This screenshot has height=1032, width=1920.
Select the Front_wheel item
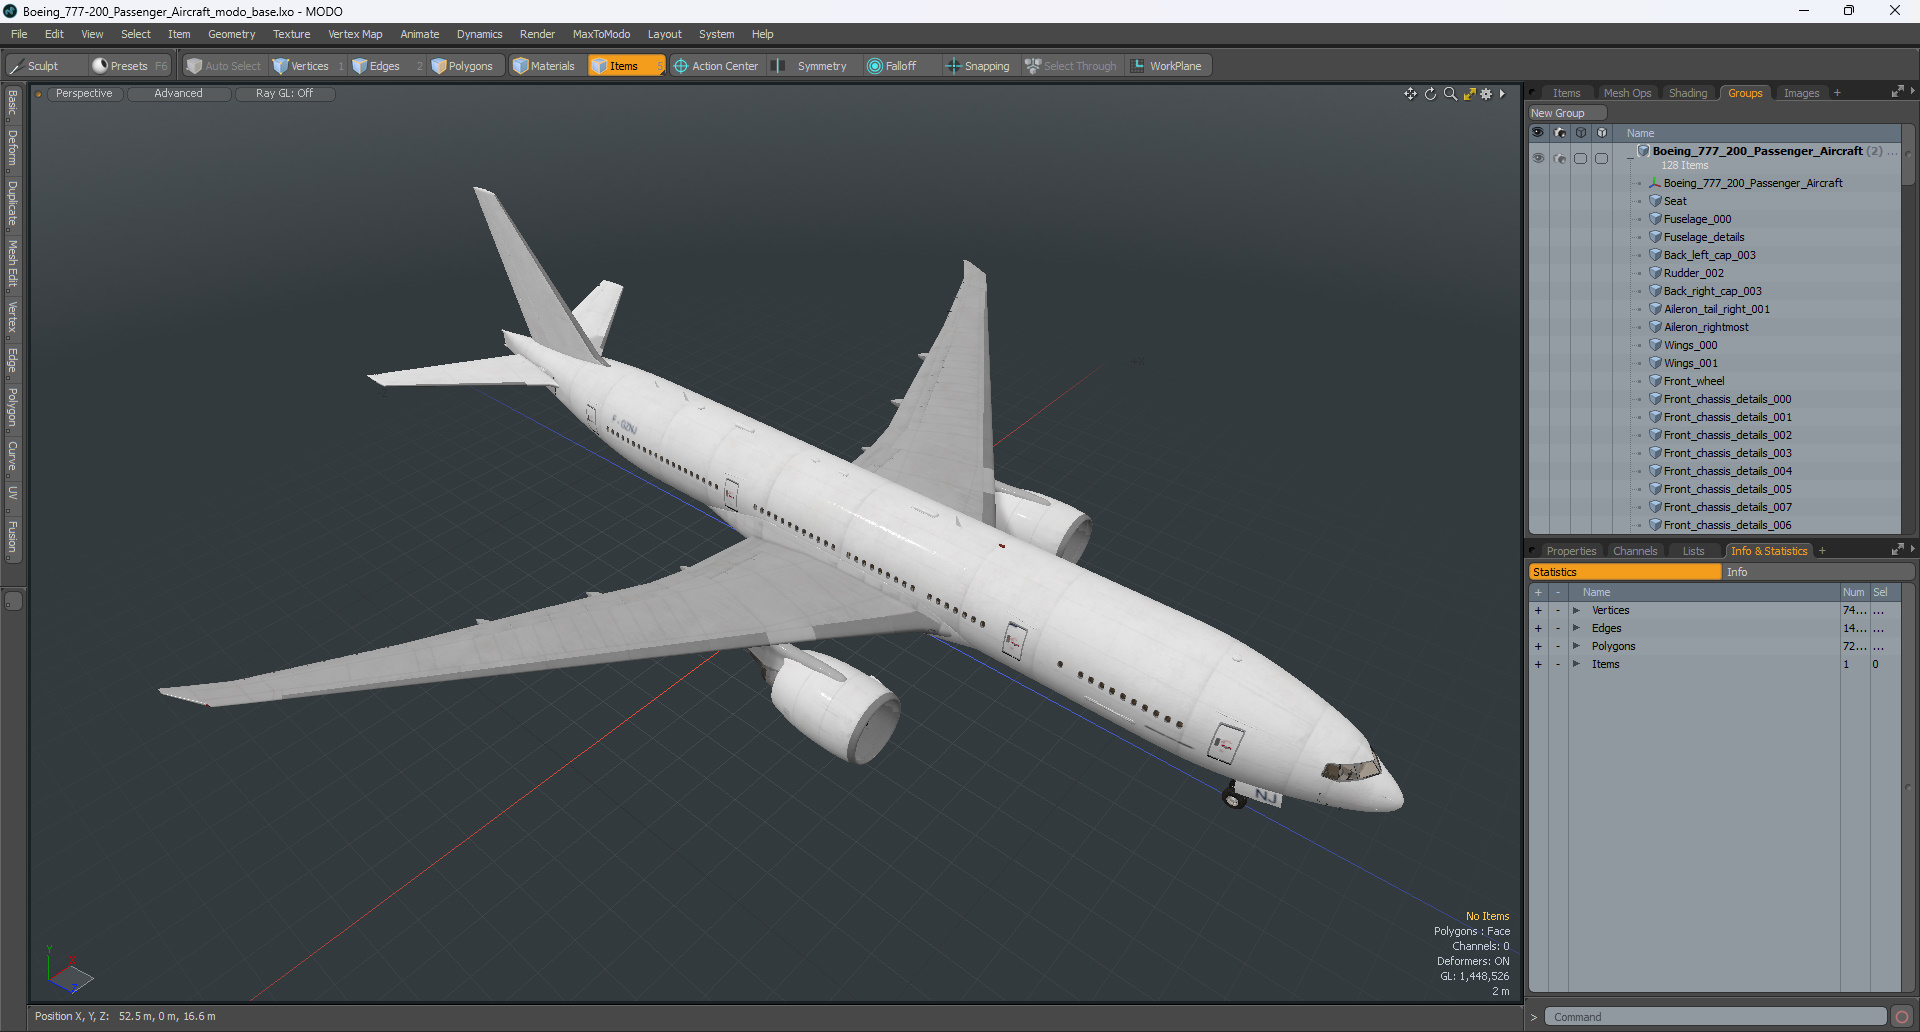(x=1694, y=381)
